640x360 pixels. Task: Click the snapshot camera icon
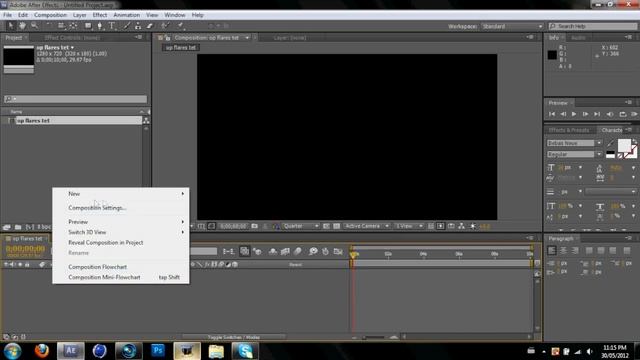click(x=254, y=226)
